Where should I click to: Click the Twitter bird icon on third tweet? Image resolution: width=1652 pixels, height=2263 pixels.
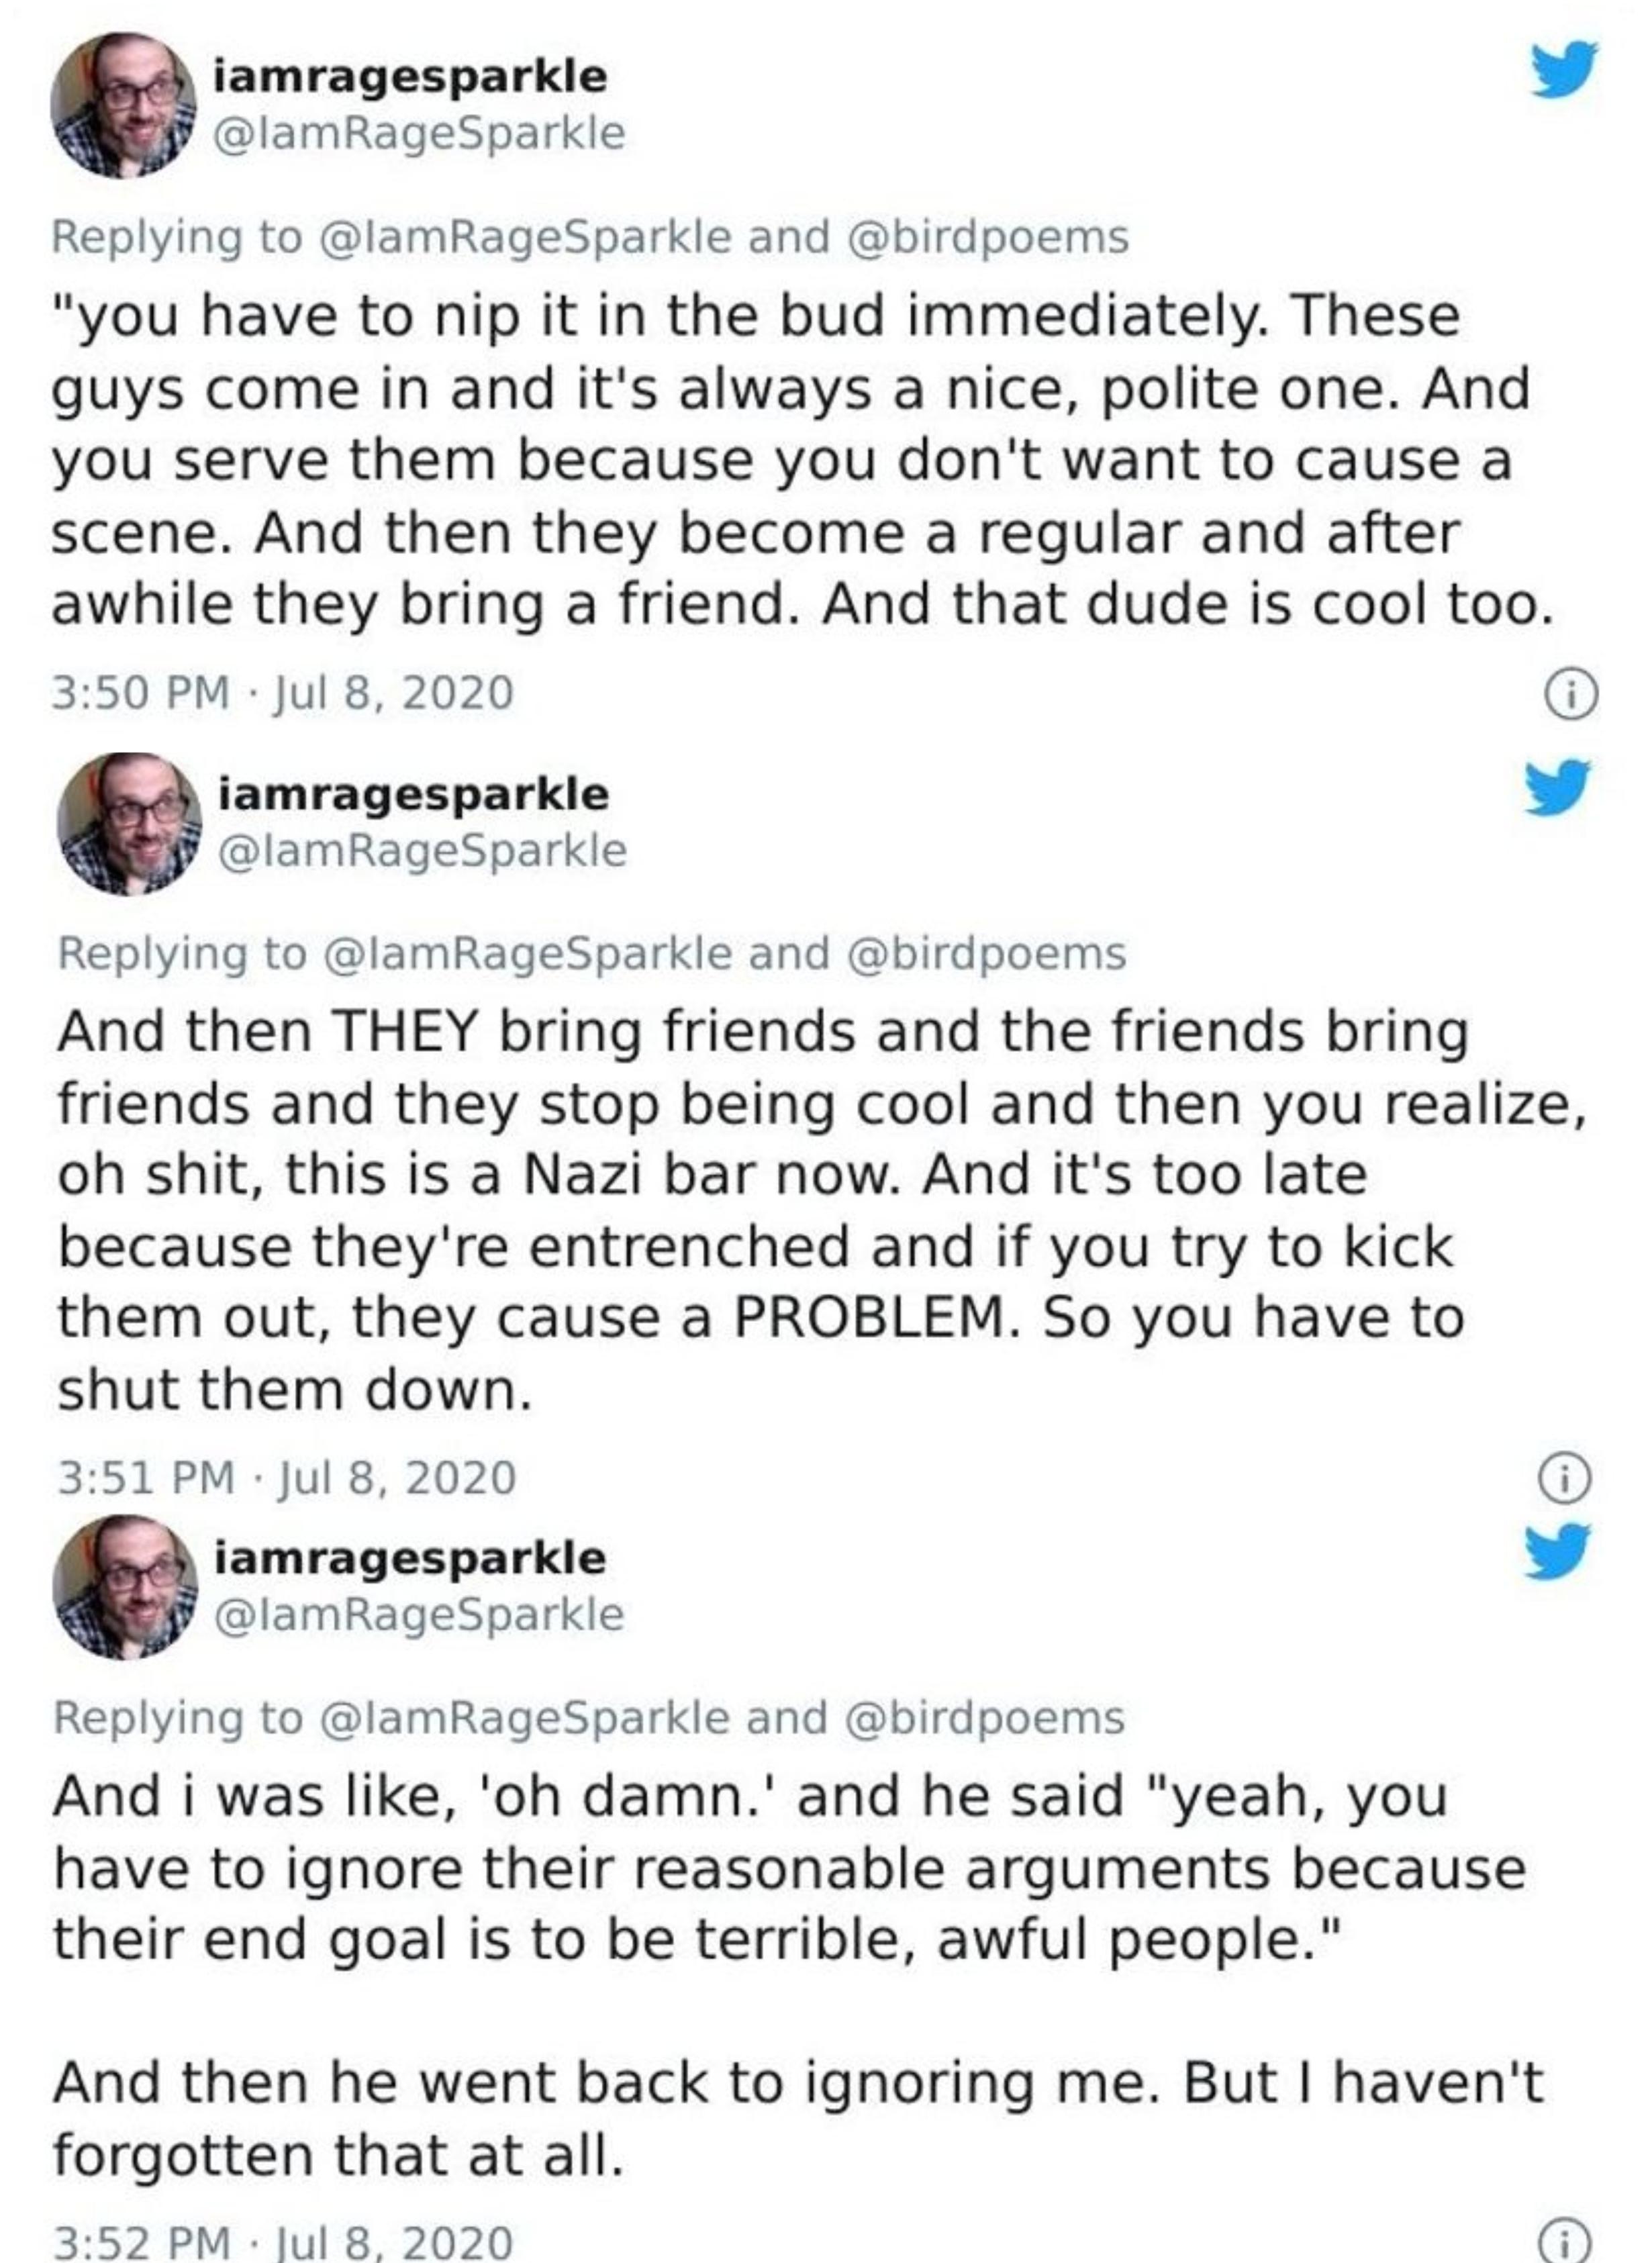[1558, 1551]
